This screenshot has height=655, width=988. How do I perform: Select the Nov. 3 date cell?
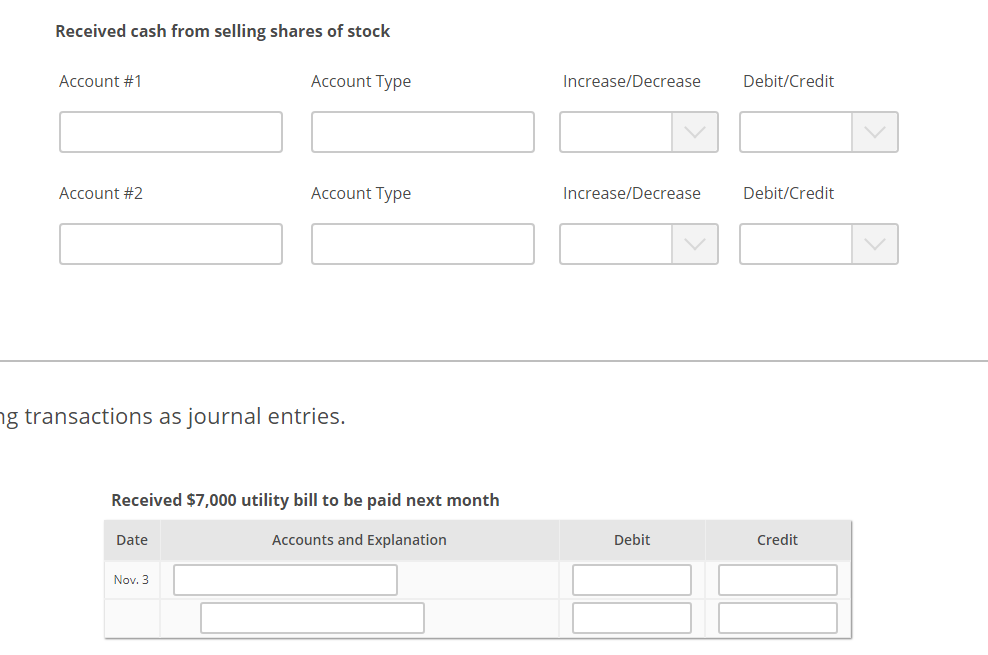pos(132,579)
